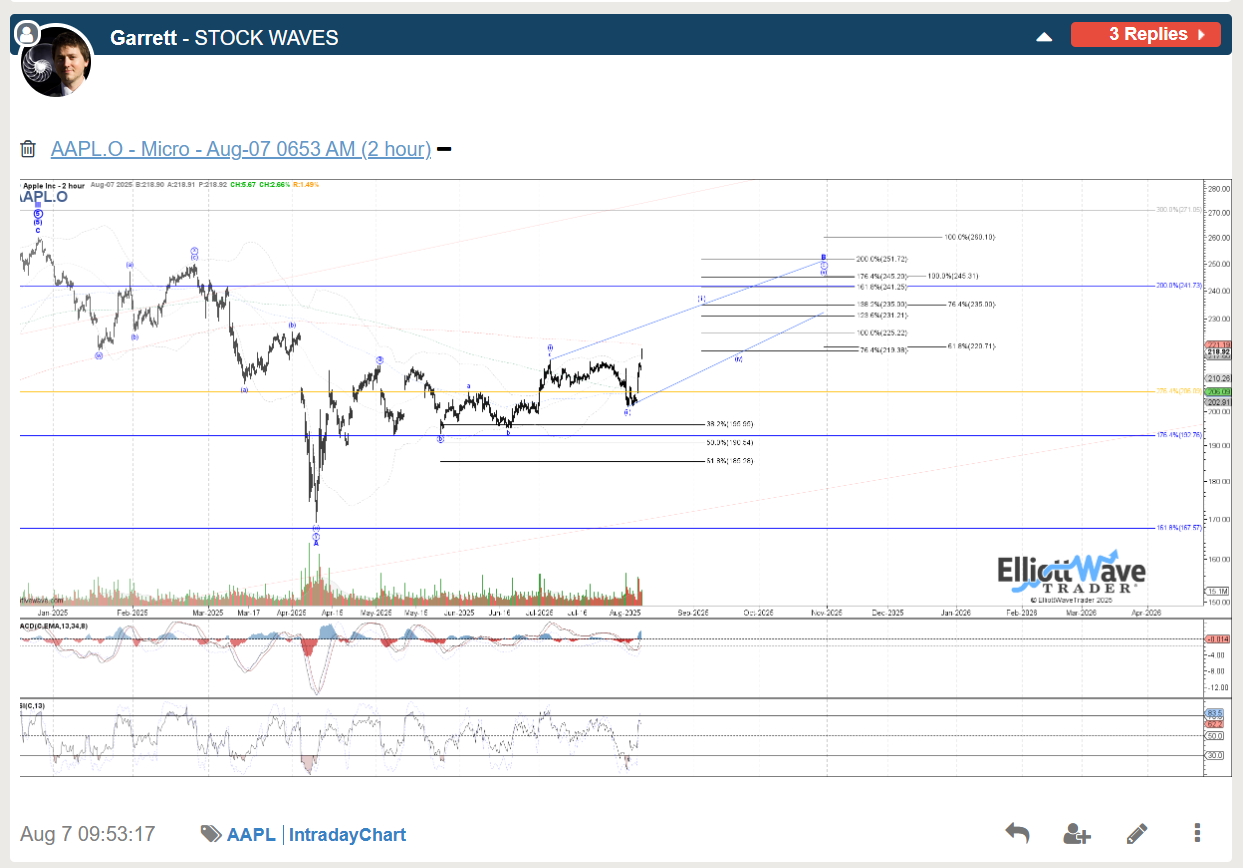The image size is (1243, 868).
Task: Edit the post with the pencil icon
Action: (1137, 833)
